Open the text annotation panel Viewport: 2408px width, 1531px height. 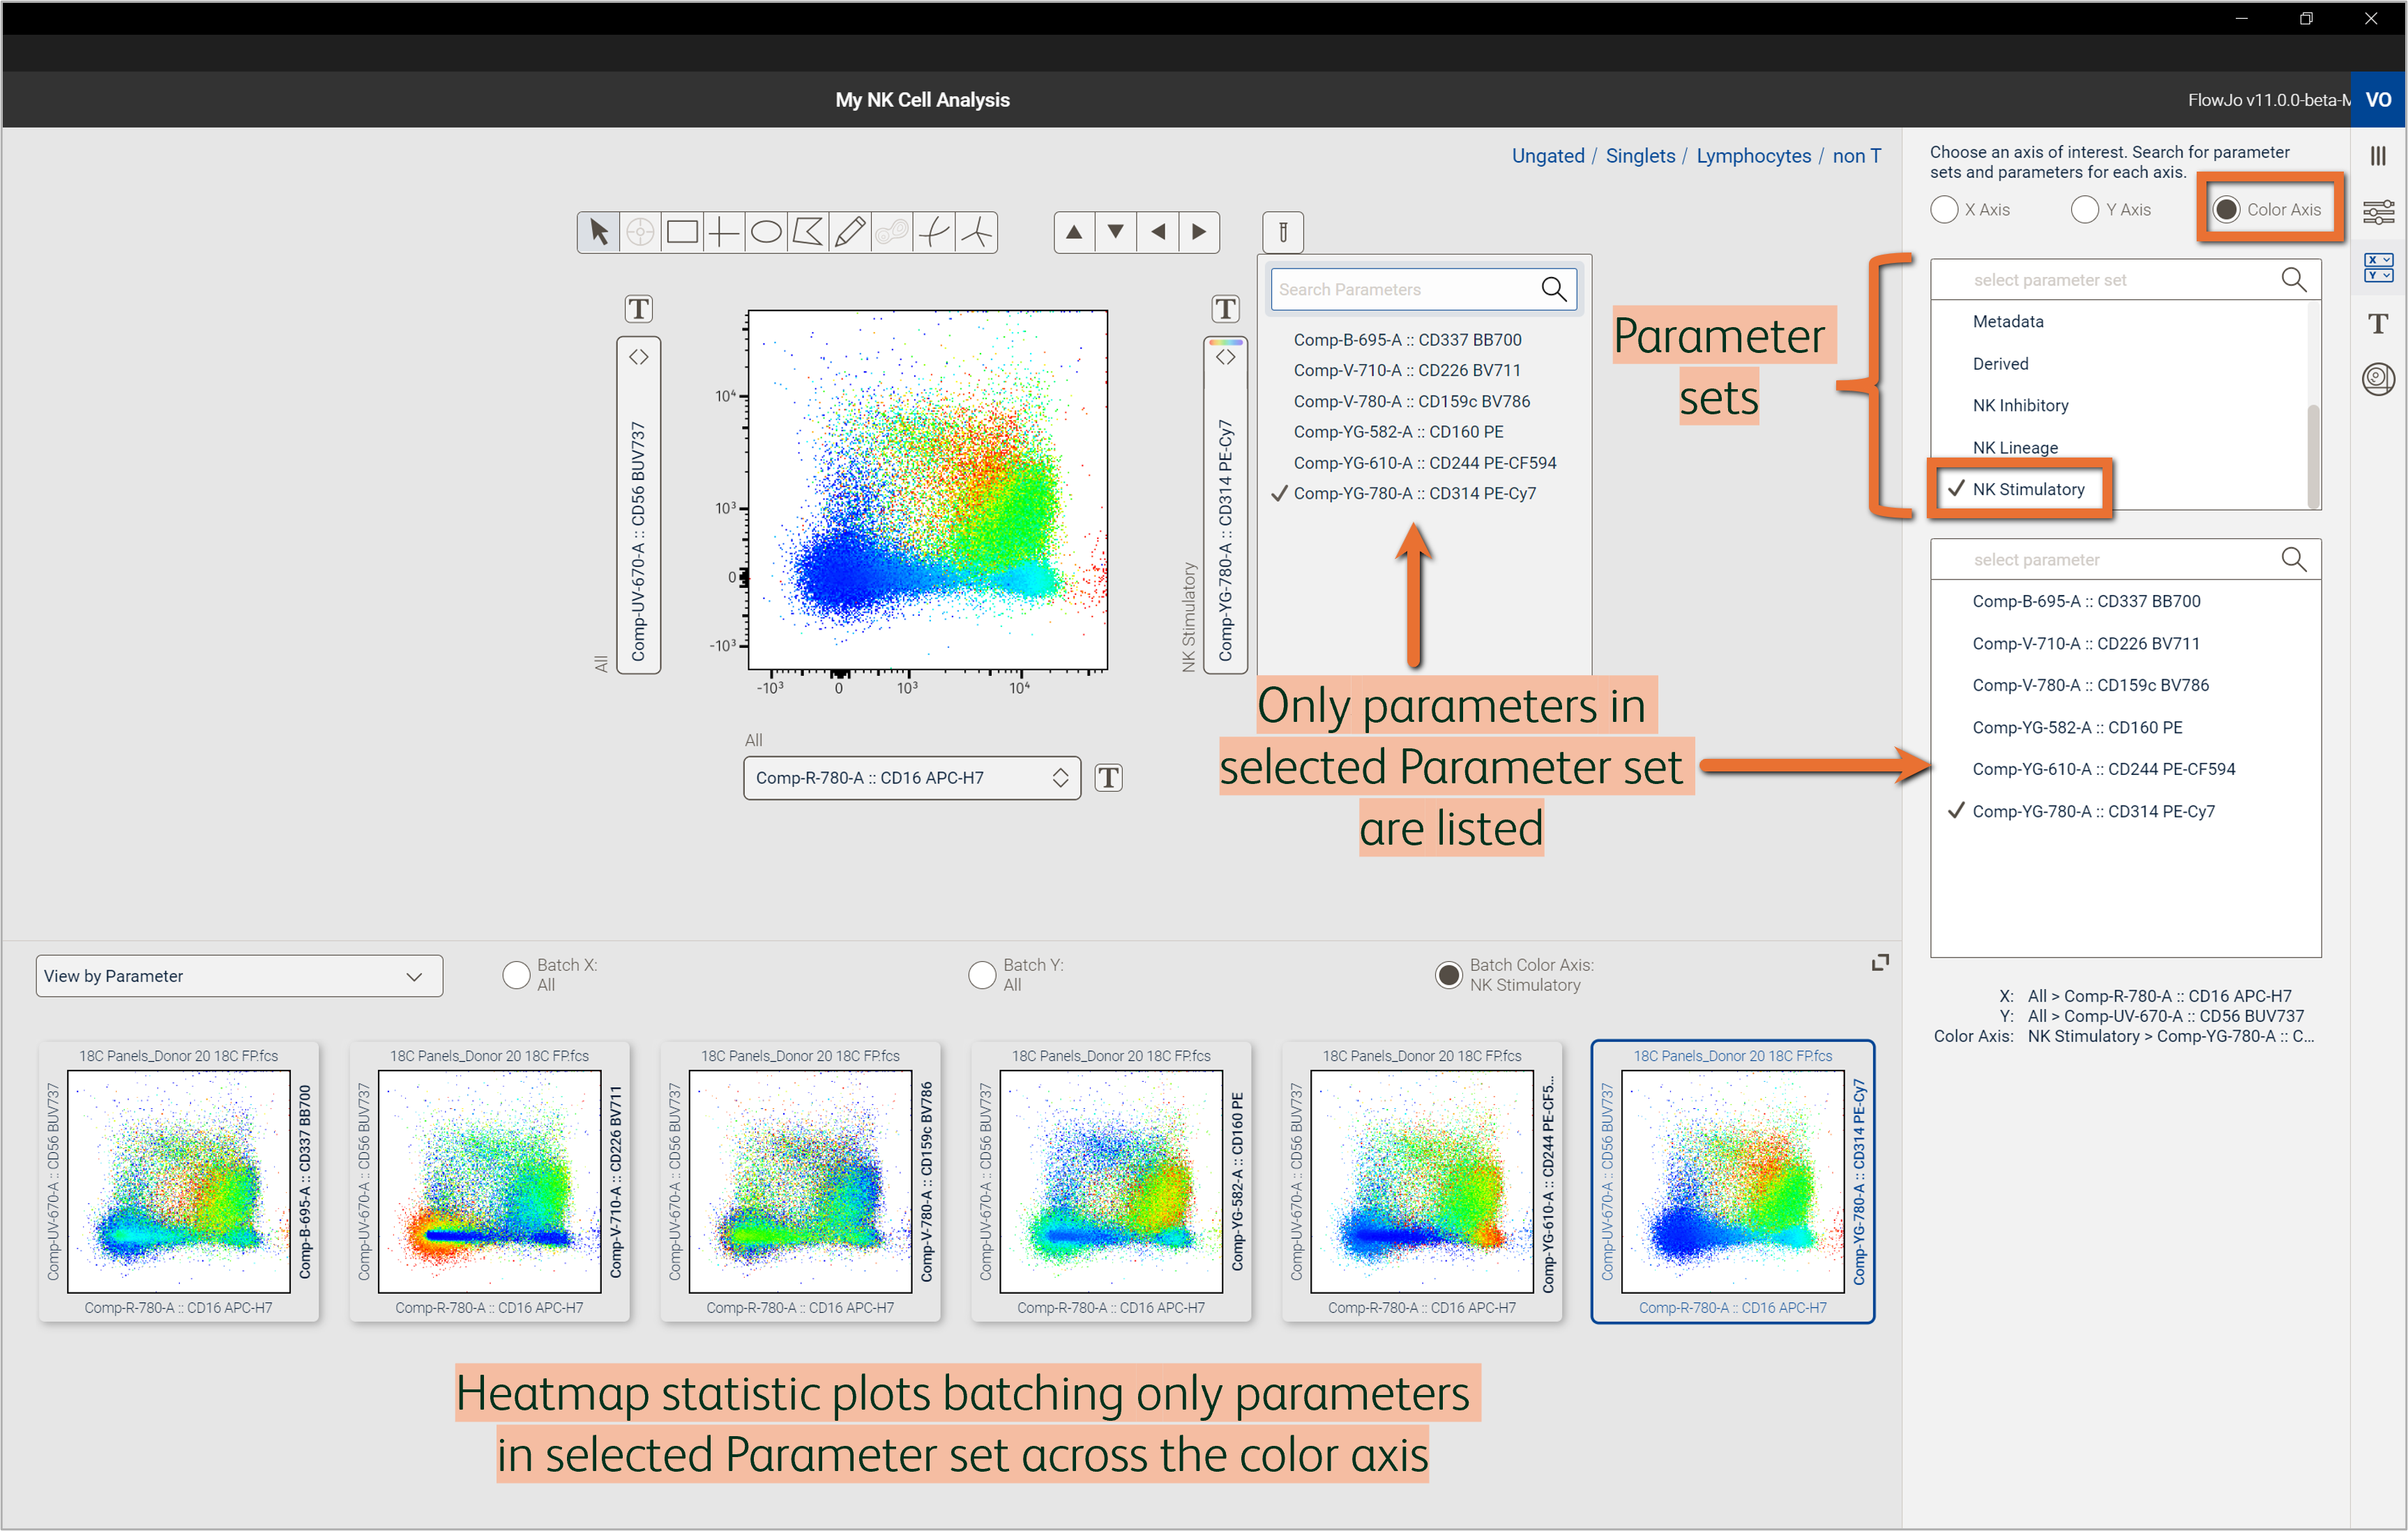click(x=2379, y=322)
